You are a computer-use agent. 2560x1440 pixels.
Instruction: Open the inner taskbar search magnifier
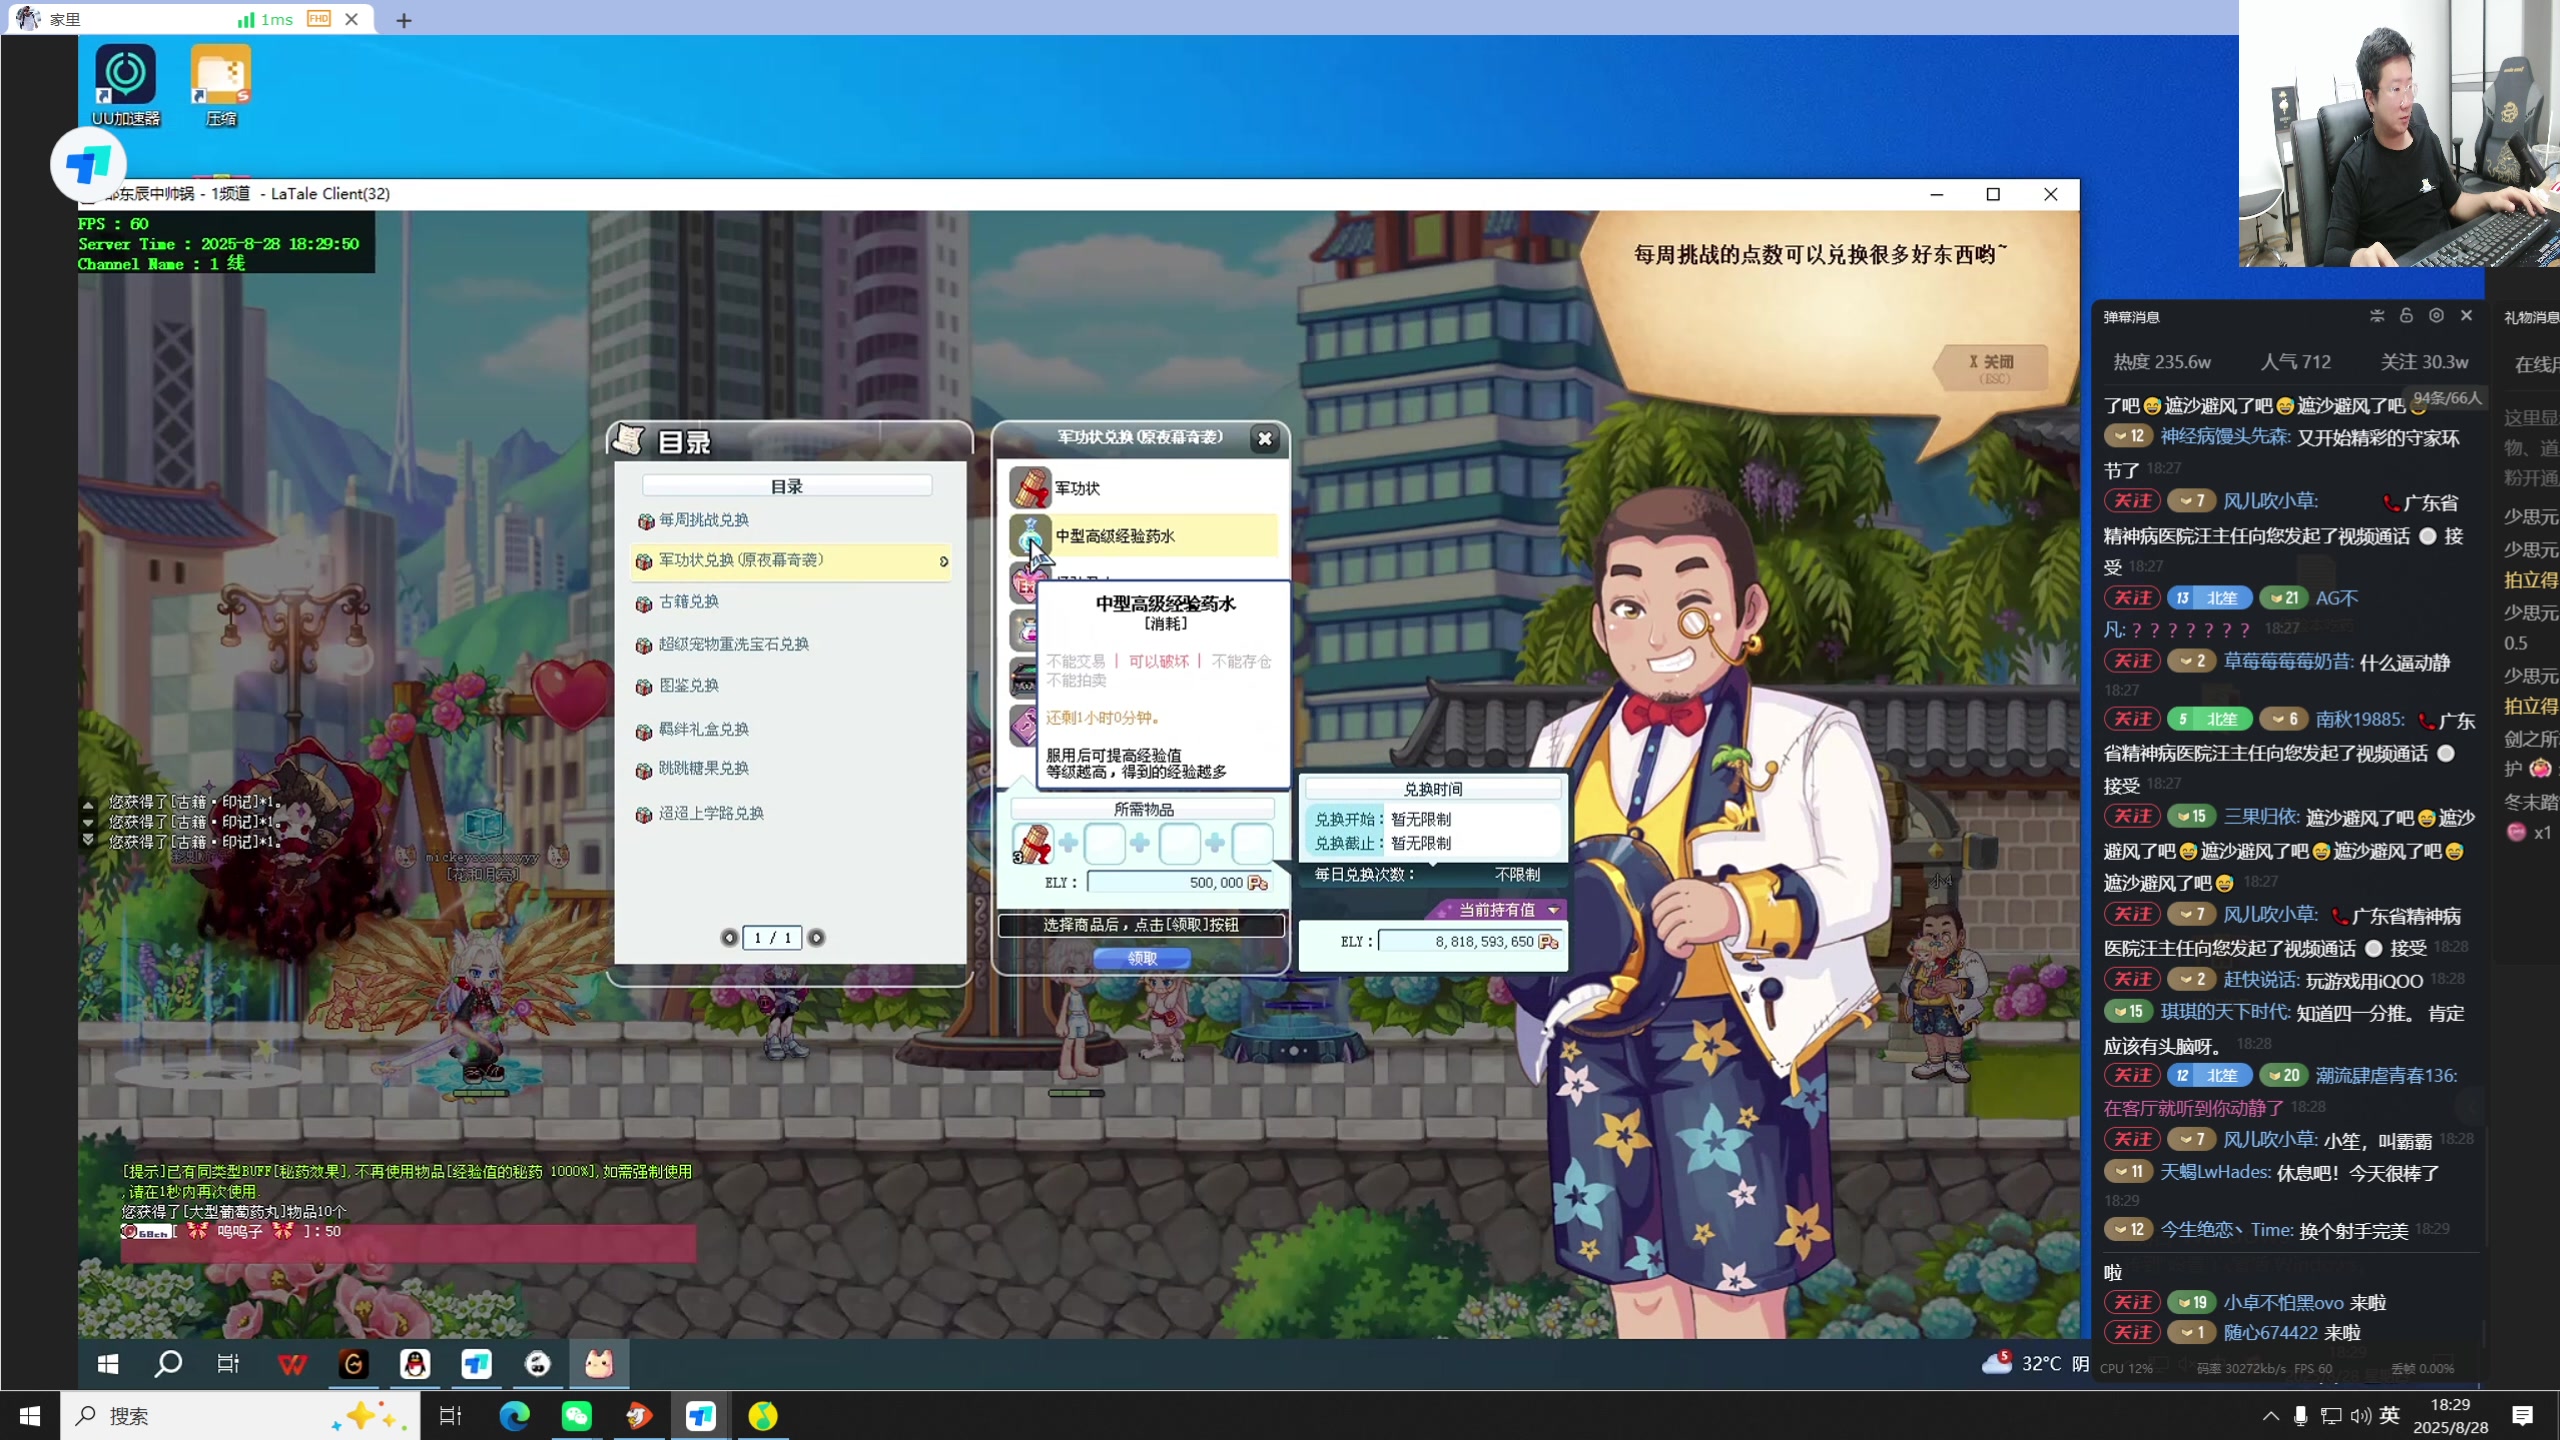tap(168, 1364)
